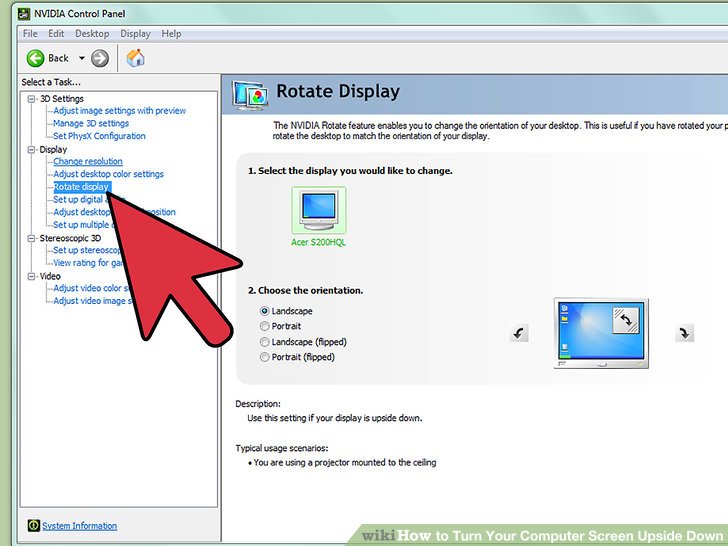Rotate display clockwise with right arrow

point(684,333)
